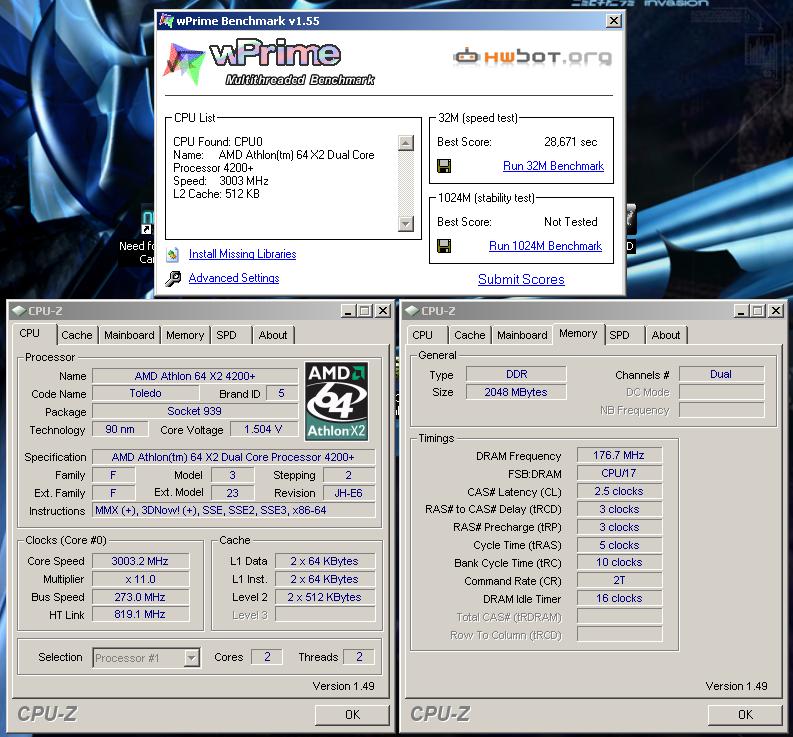Click the wrench icon next to Advanced Settings

tap(173, 278)
